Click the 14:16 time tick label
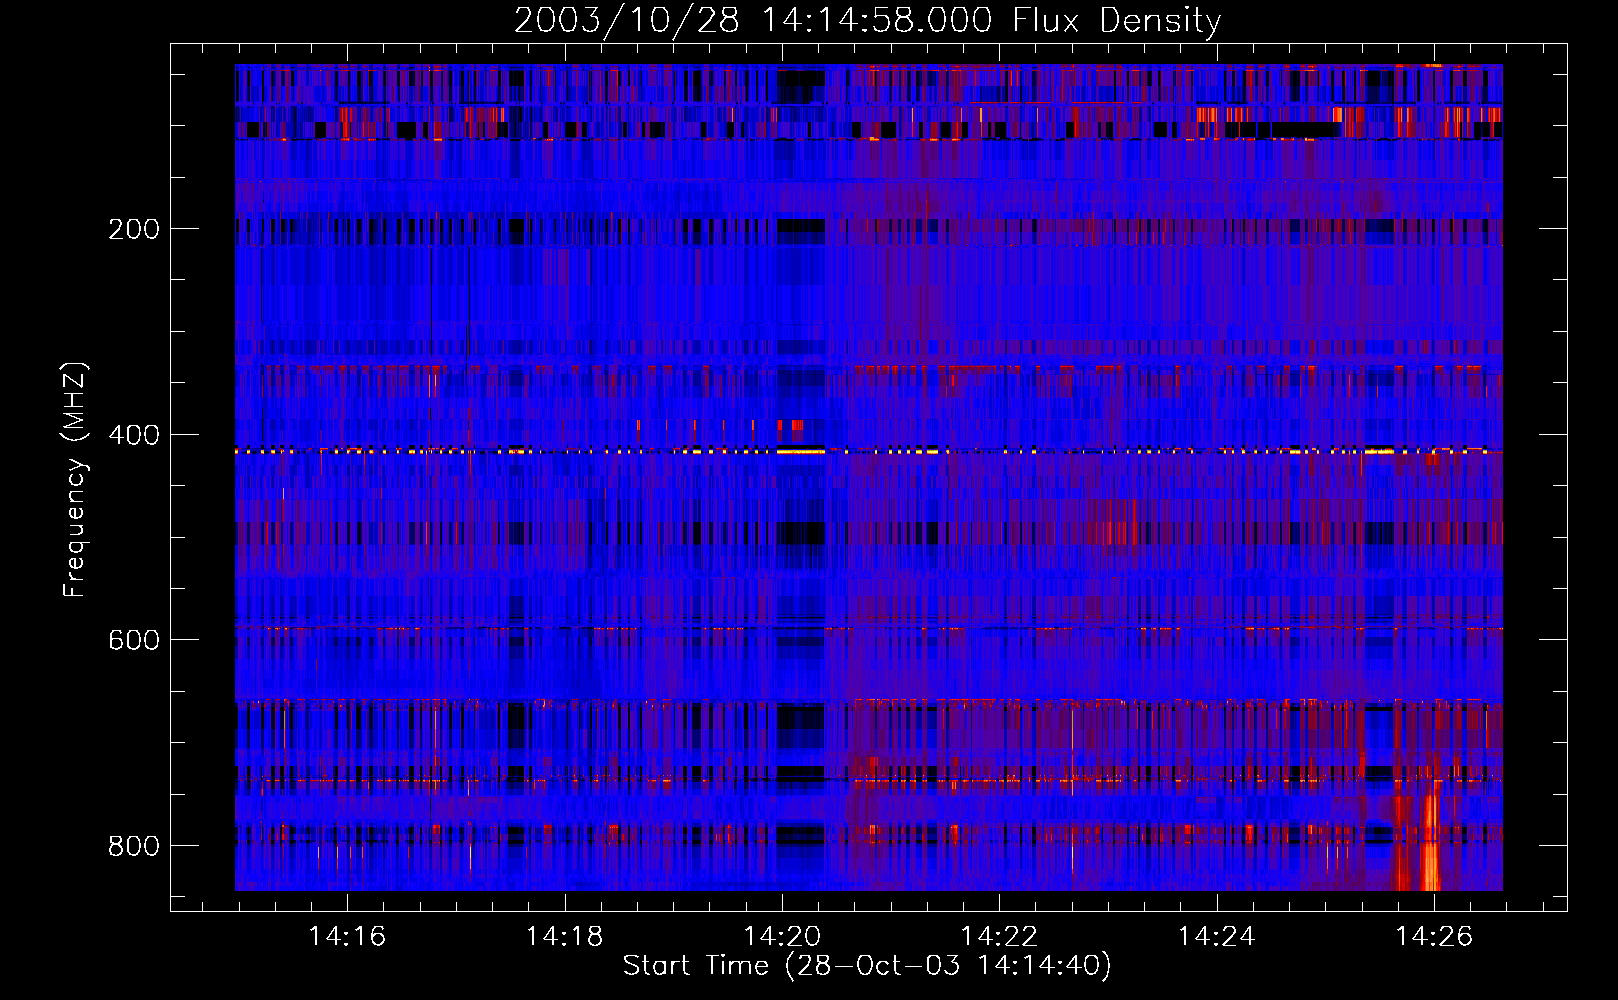The image size is (1618, 1000). click(347, 936)
